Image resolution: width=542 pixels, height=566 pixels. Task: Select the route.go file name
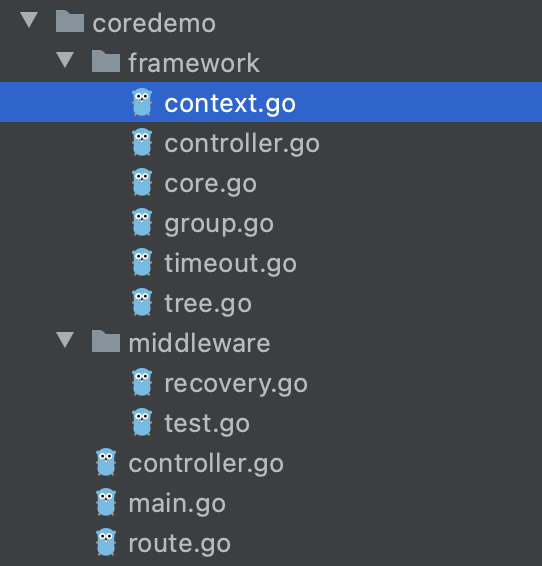179,544
